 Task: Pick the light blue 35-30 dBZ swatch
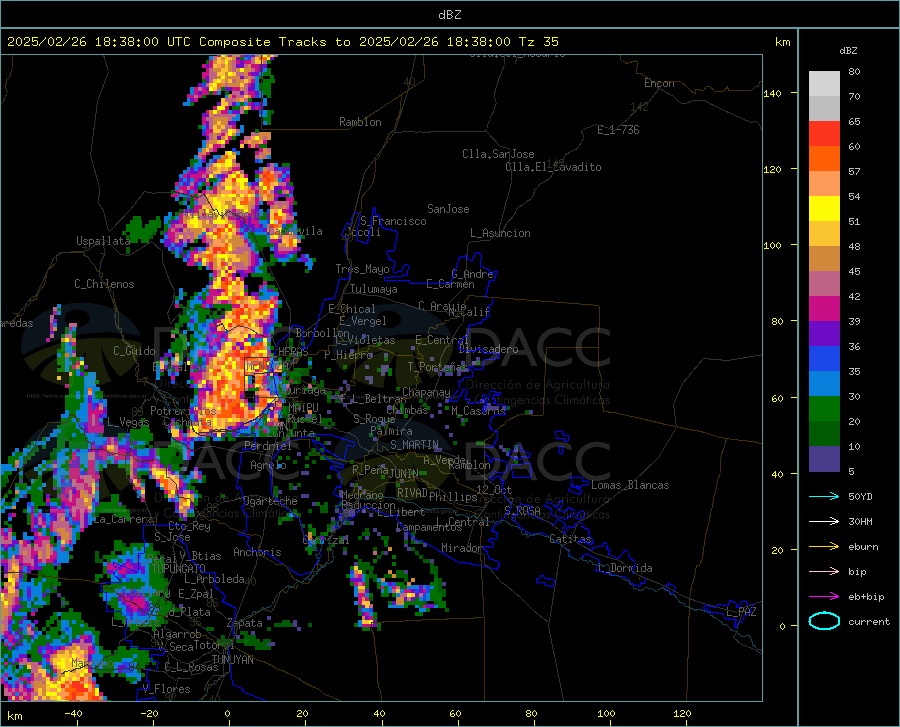click(x=824, y=384)
